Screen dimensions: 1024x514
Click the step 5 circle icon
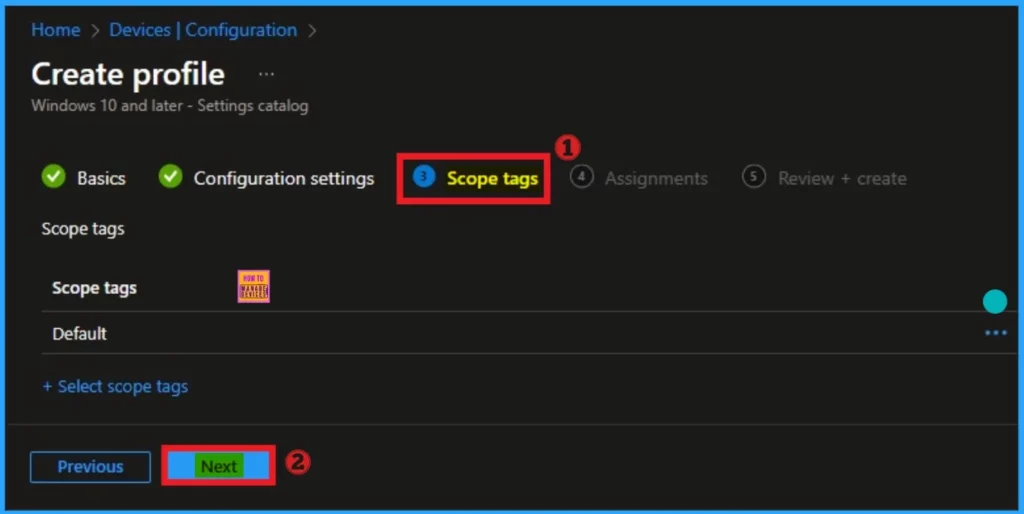[754, 176]
